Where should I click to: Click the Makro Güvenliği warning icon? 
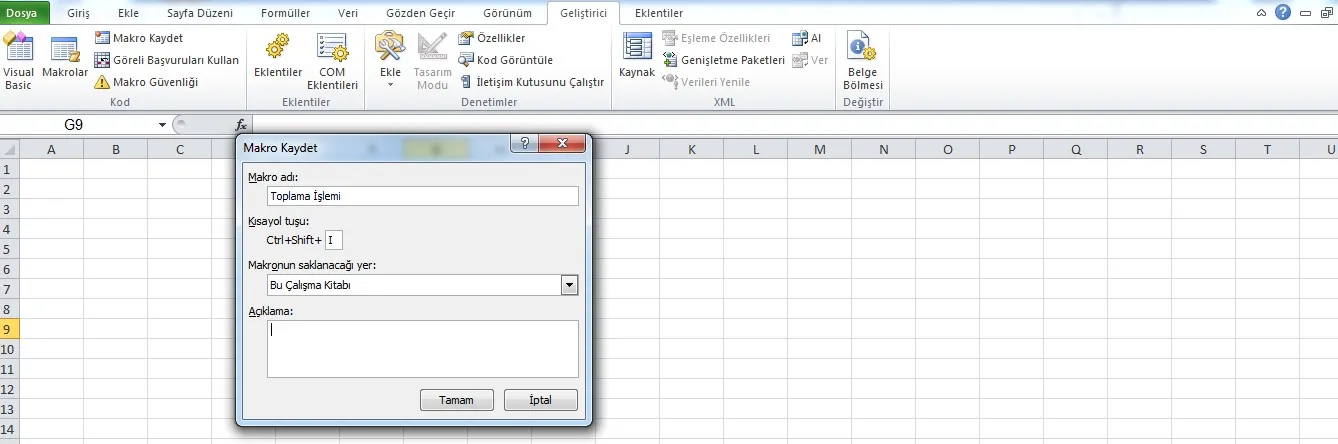click(x=102, y=82)
